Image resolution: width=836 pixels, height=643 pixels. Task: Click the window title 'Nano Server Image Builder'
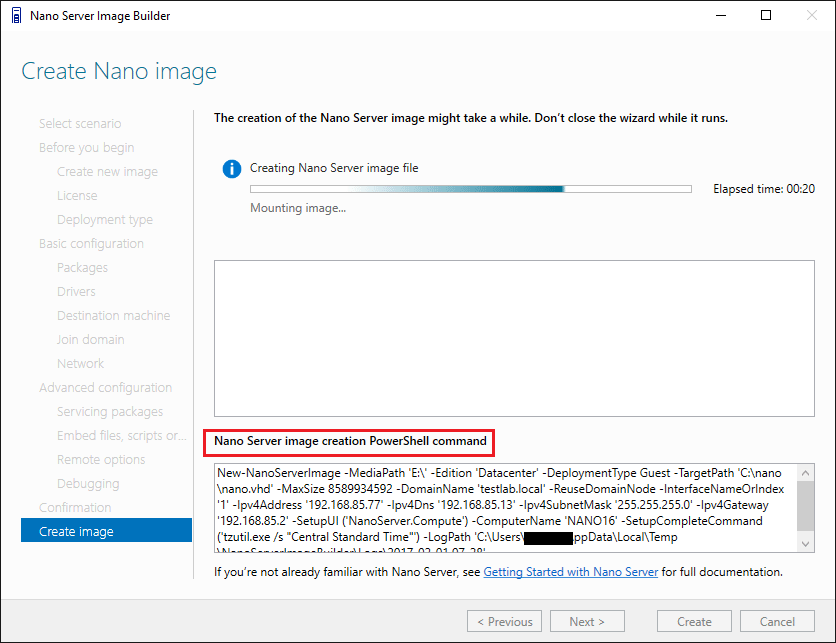(x=100, y=16)
